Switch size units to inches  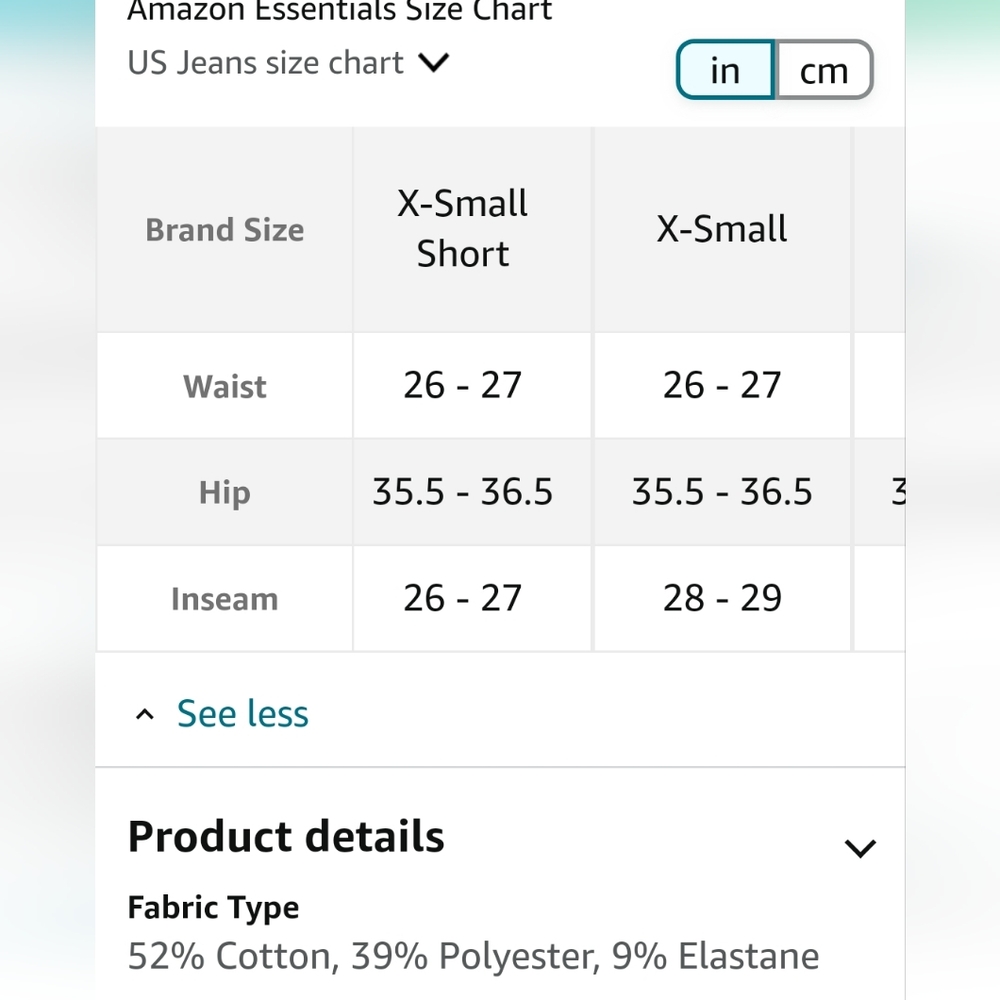coord(725,71)
